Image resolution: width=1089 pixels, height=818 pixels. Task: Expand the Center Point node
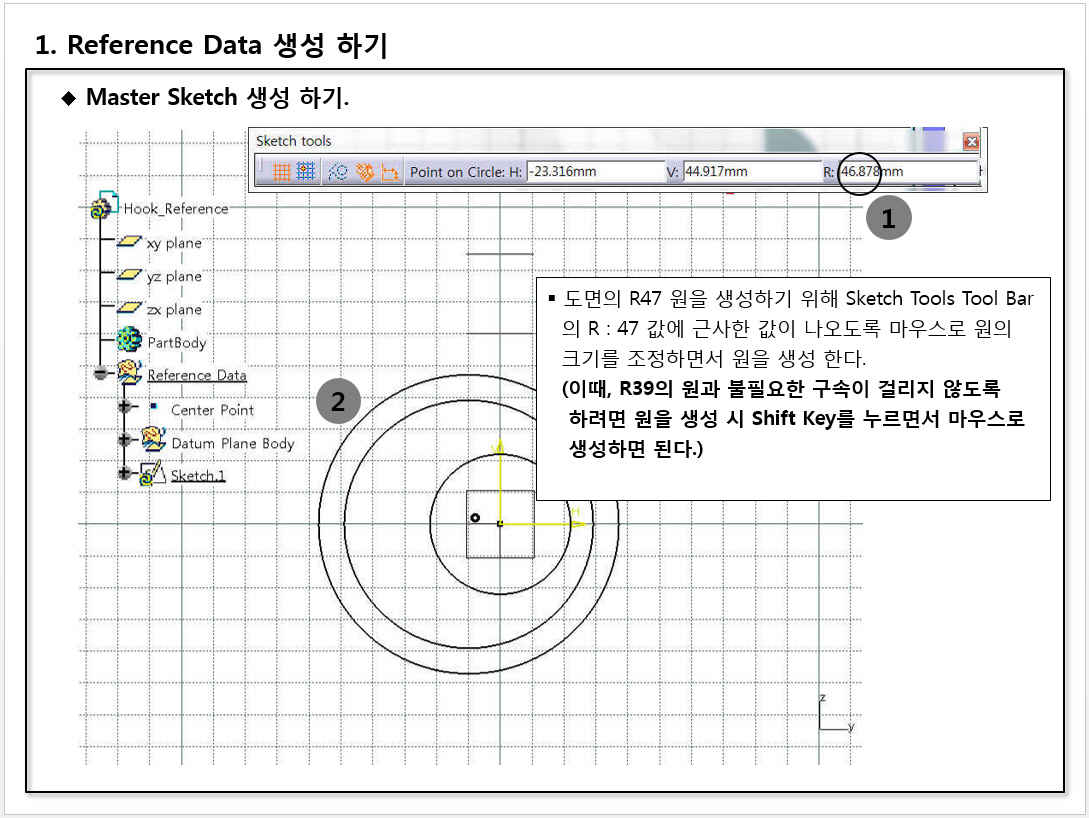pyautogui.click(x=125, y=408)
